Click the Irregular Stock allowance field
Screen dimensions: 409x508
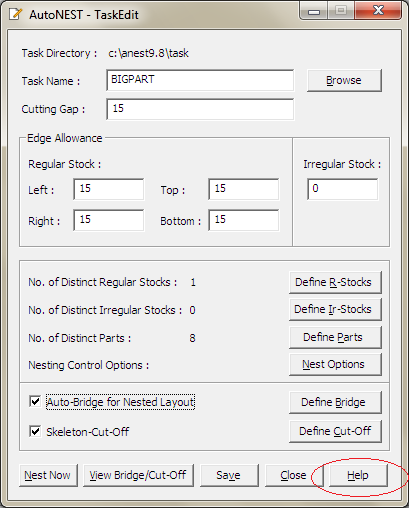(x=343, y=189)
